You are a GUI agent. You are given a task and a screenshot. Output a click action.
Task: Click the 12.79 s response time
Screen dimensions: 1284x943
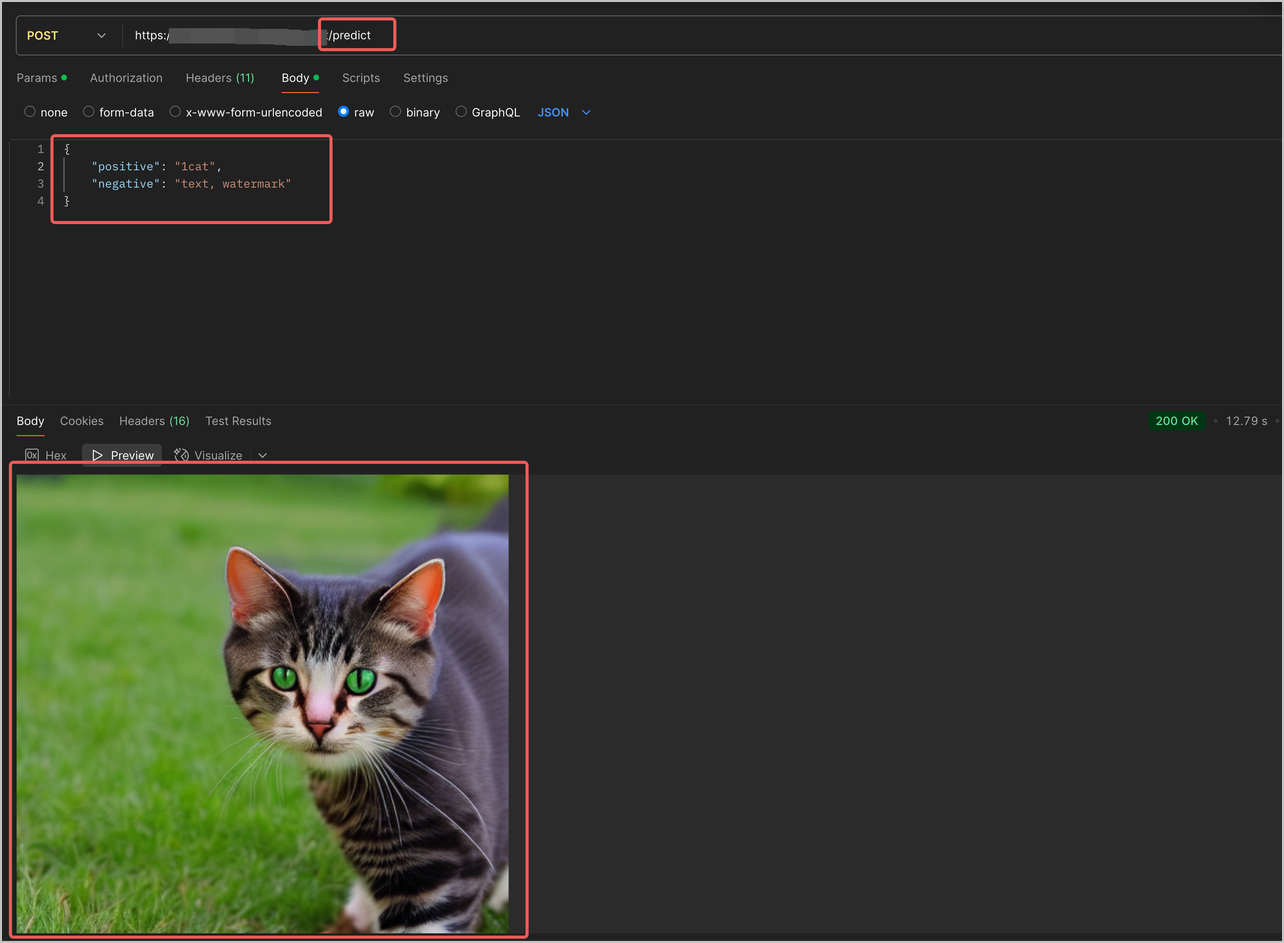tap(1246, 421)
